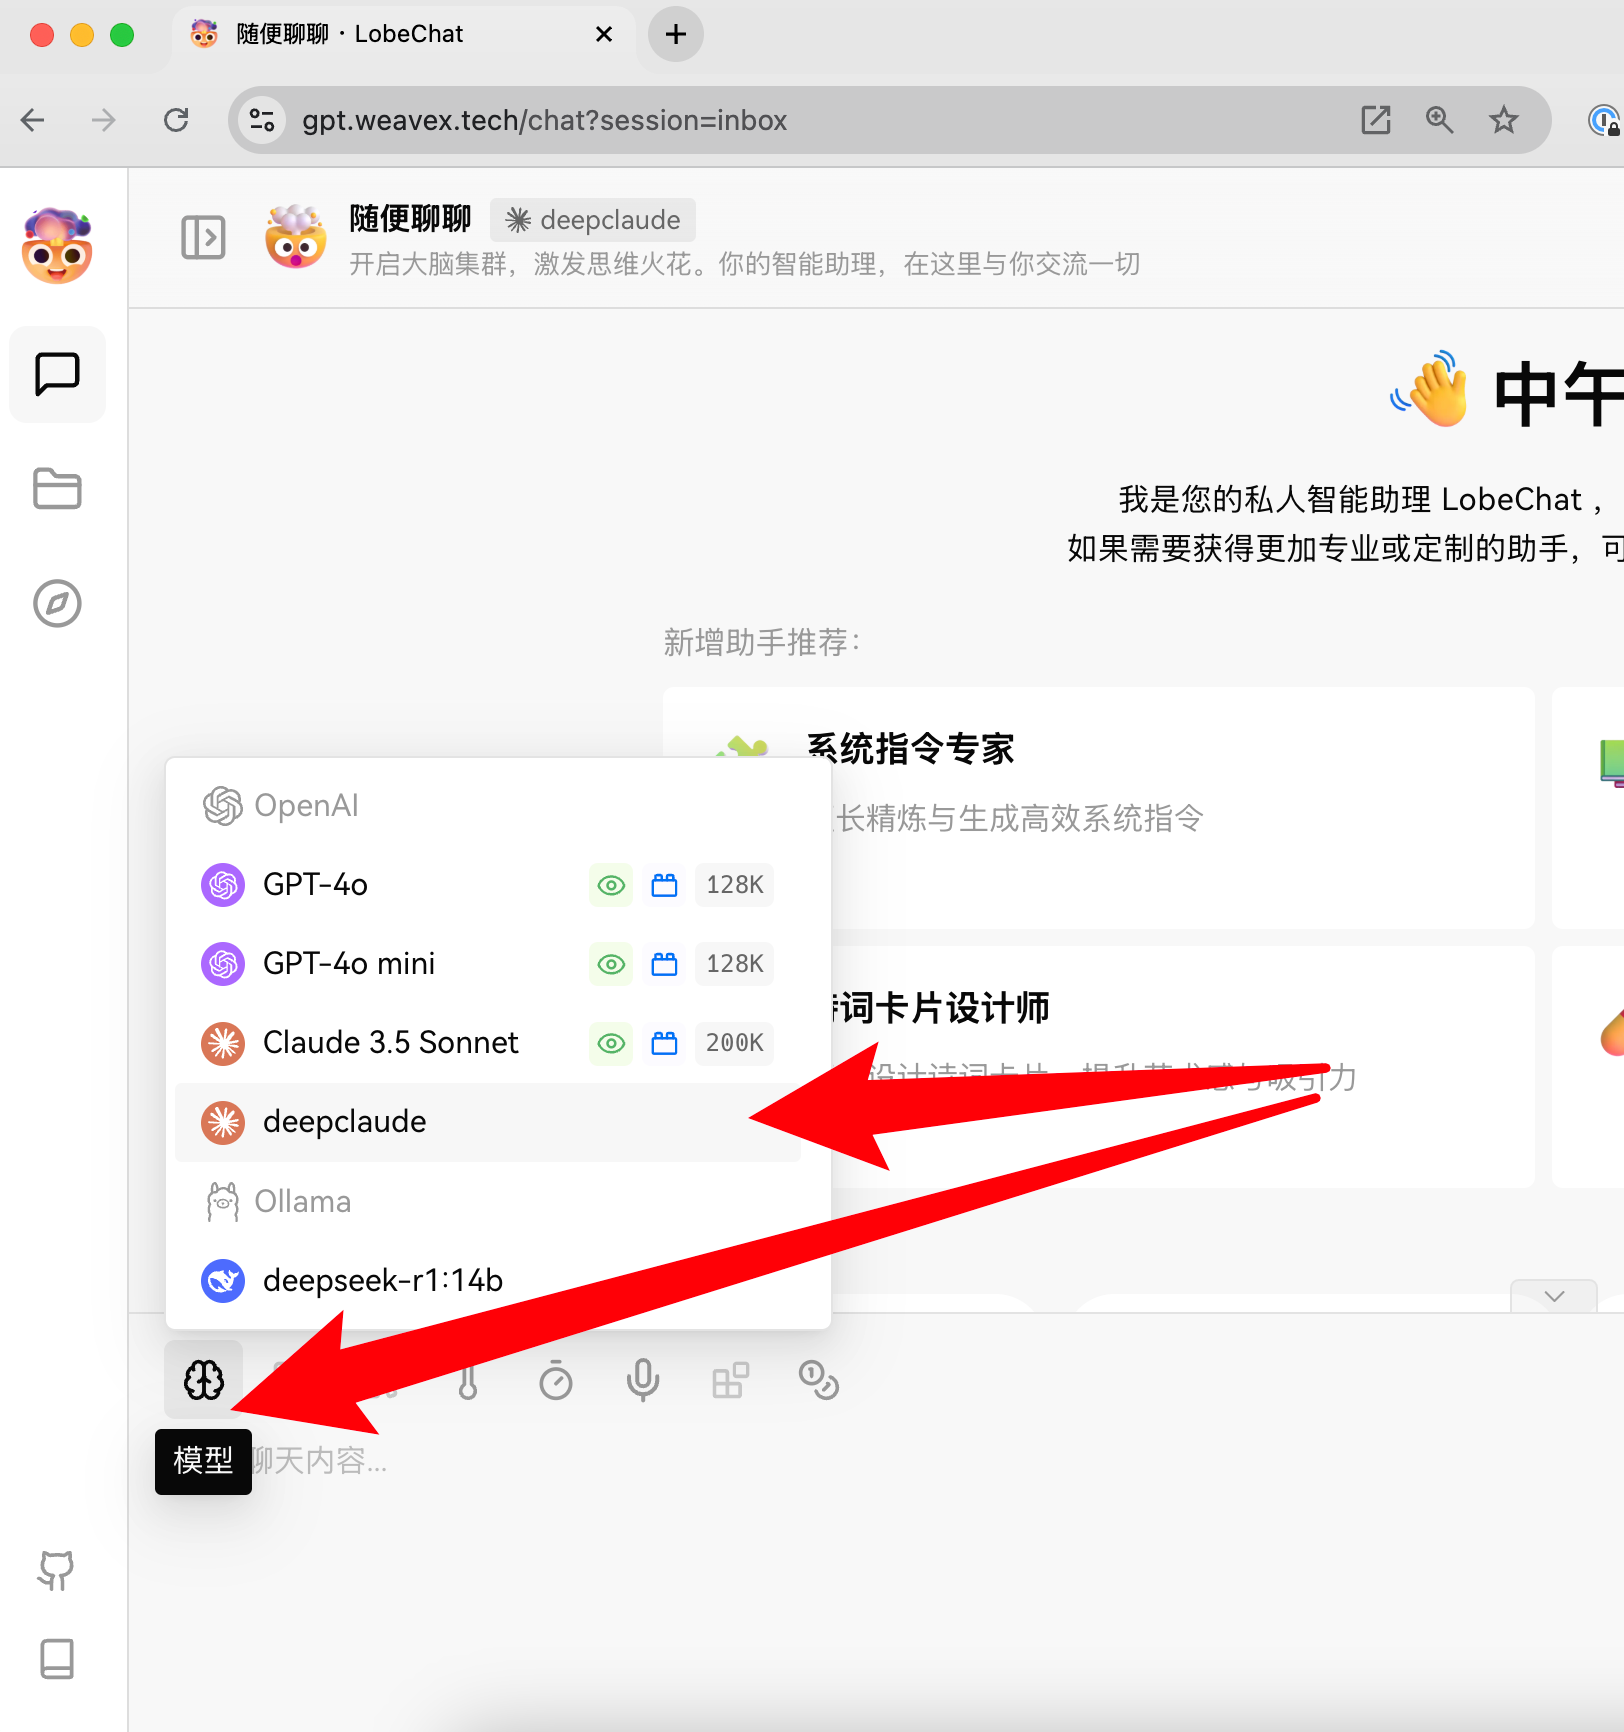Click the 随便聊聊 agent avatar in header
The height and width of the screenshot is (1732, 1624).
click(295, 237)
